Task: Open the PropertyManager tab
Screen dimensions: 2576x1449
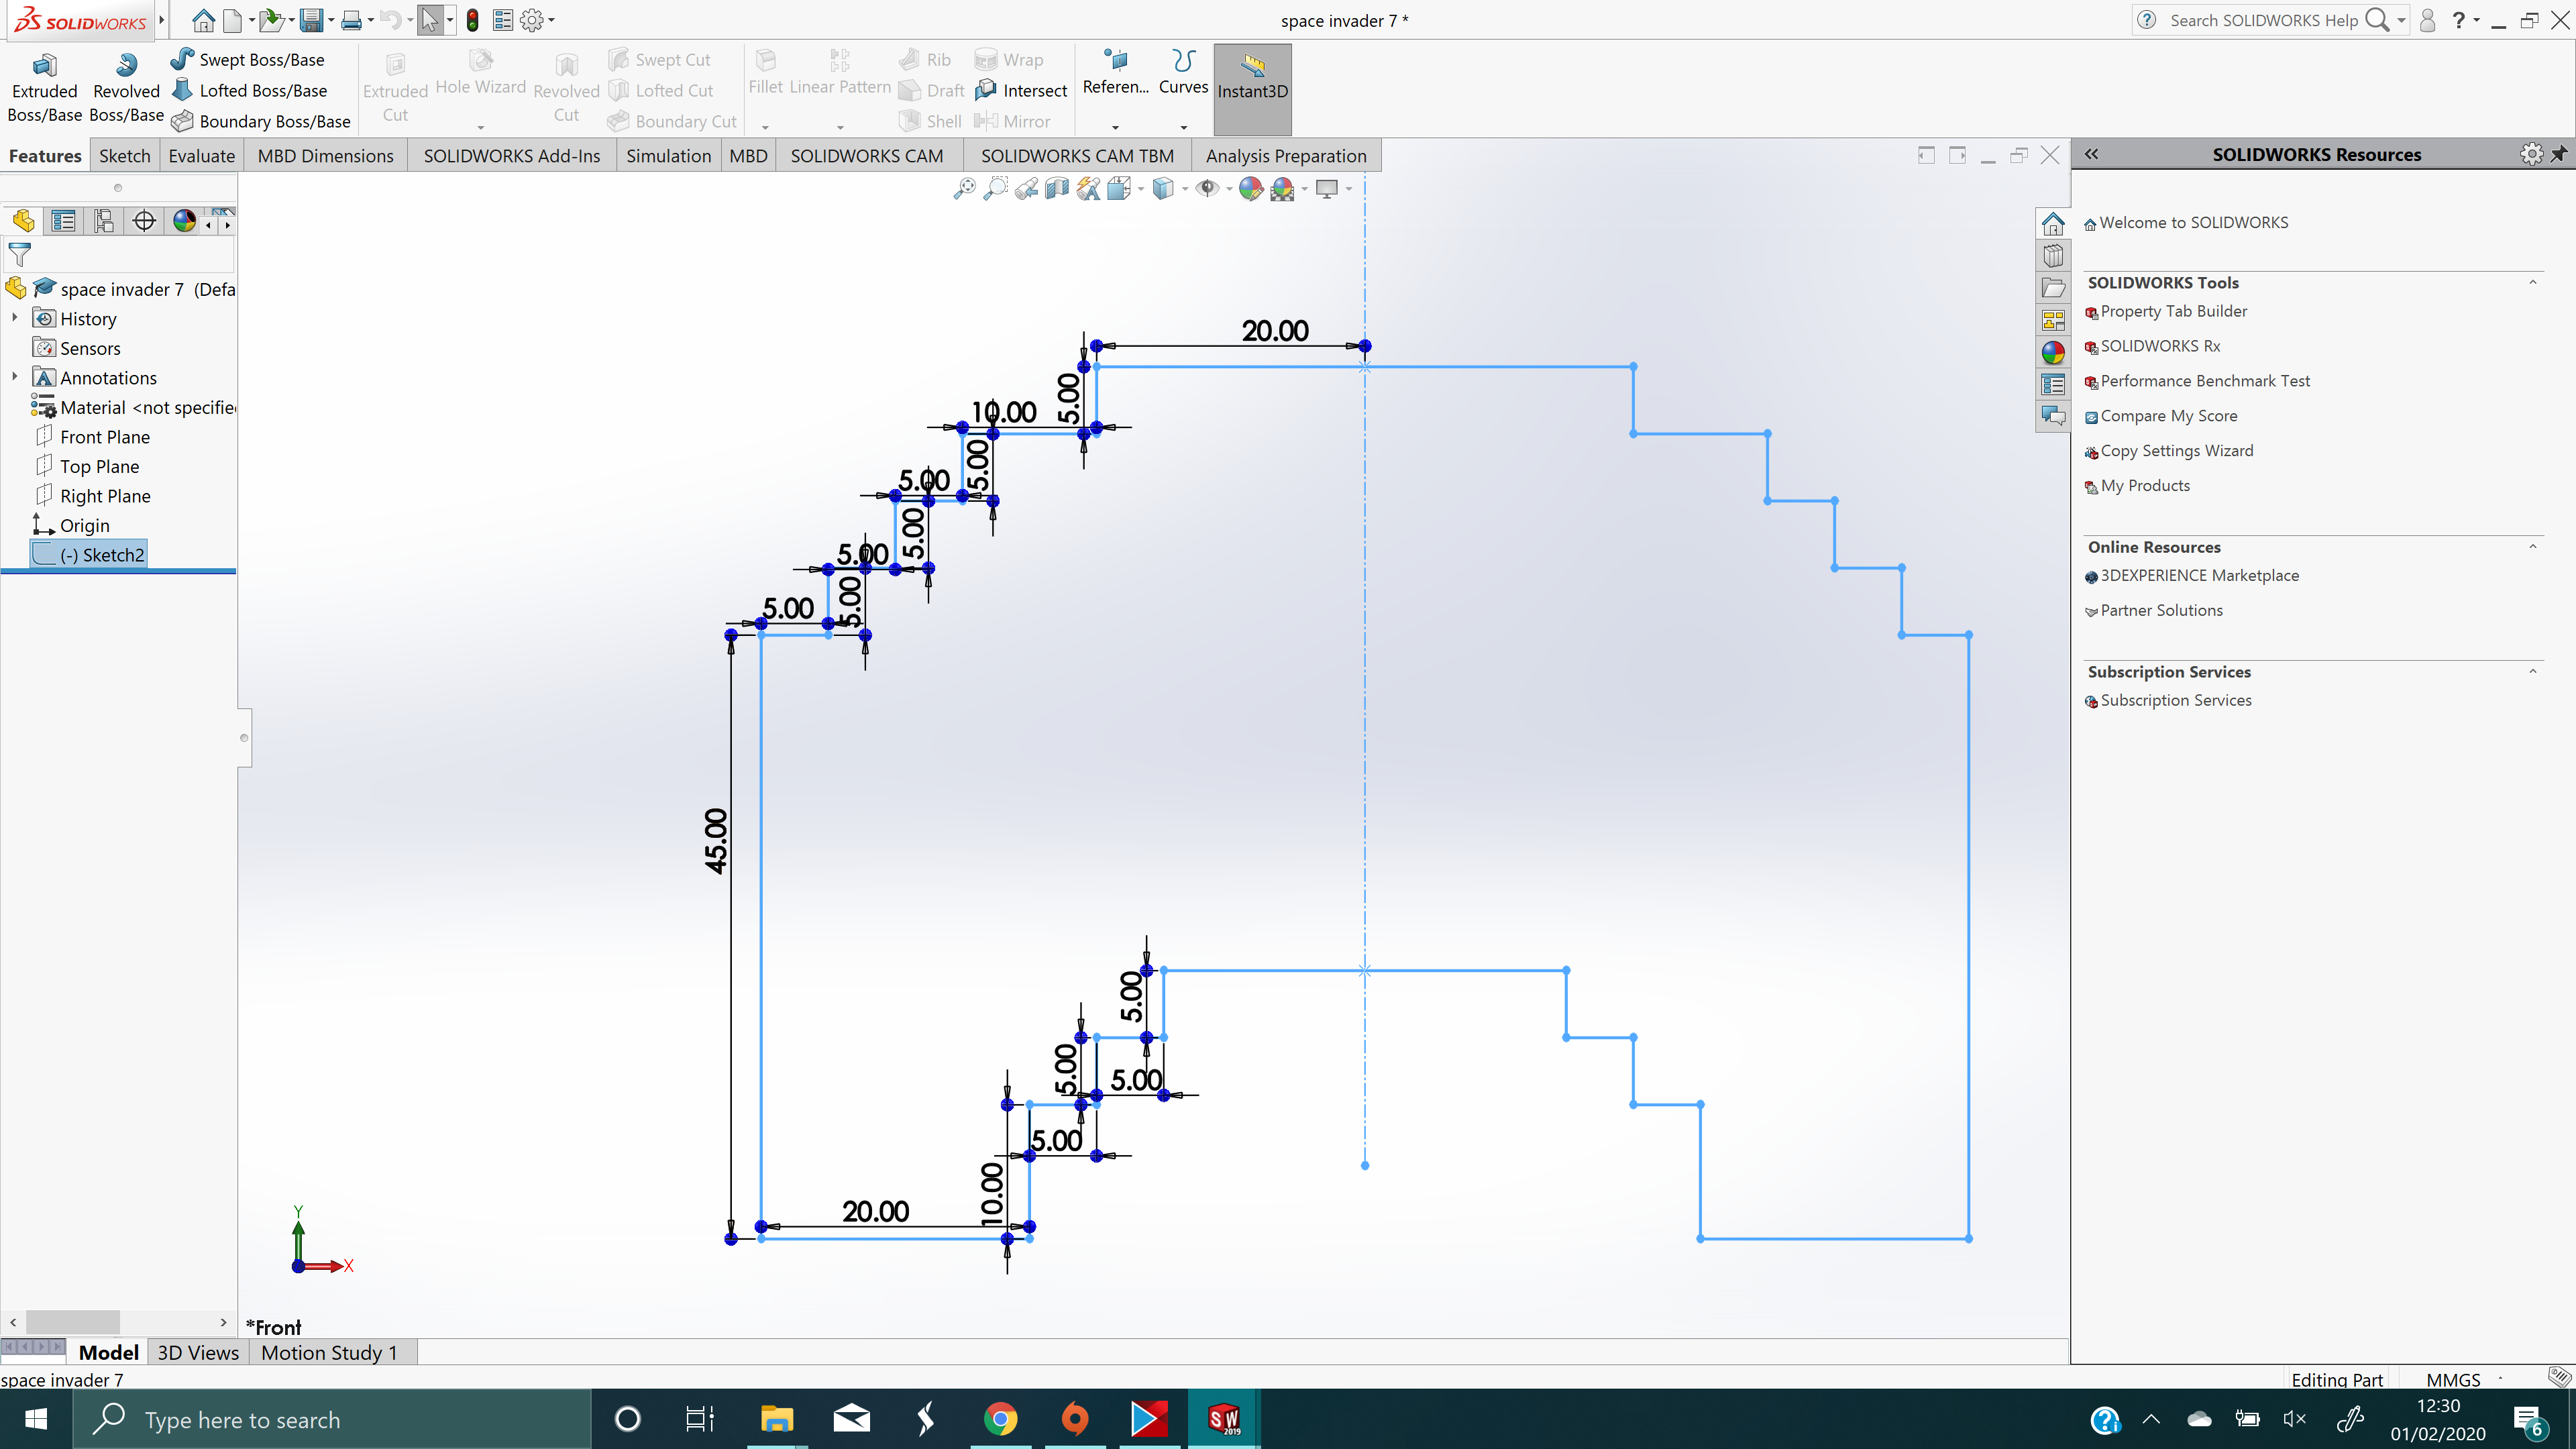Action: 63,221
